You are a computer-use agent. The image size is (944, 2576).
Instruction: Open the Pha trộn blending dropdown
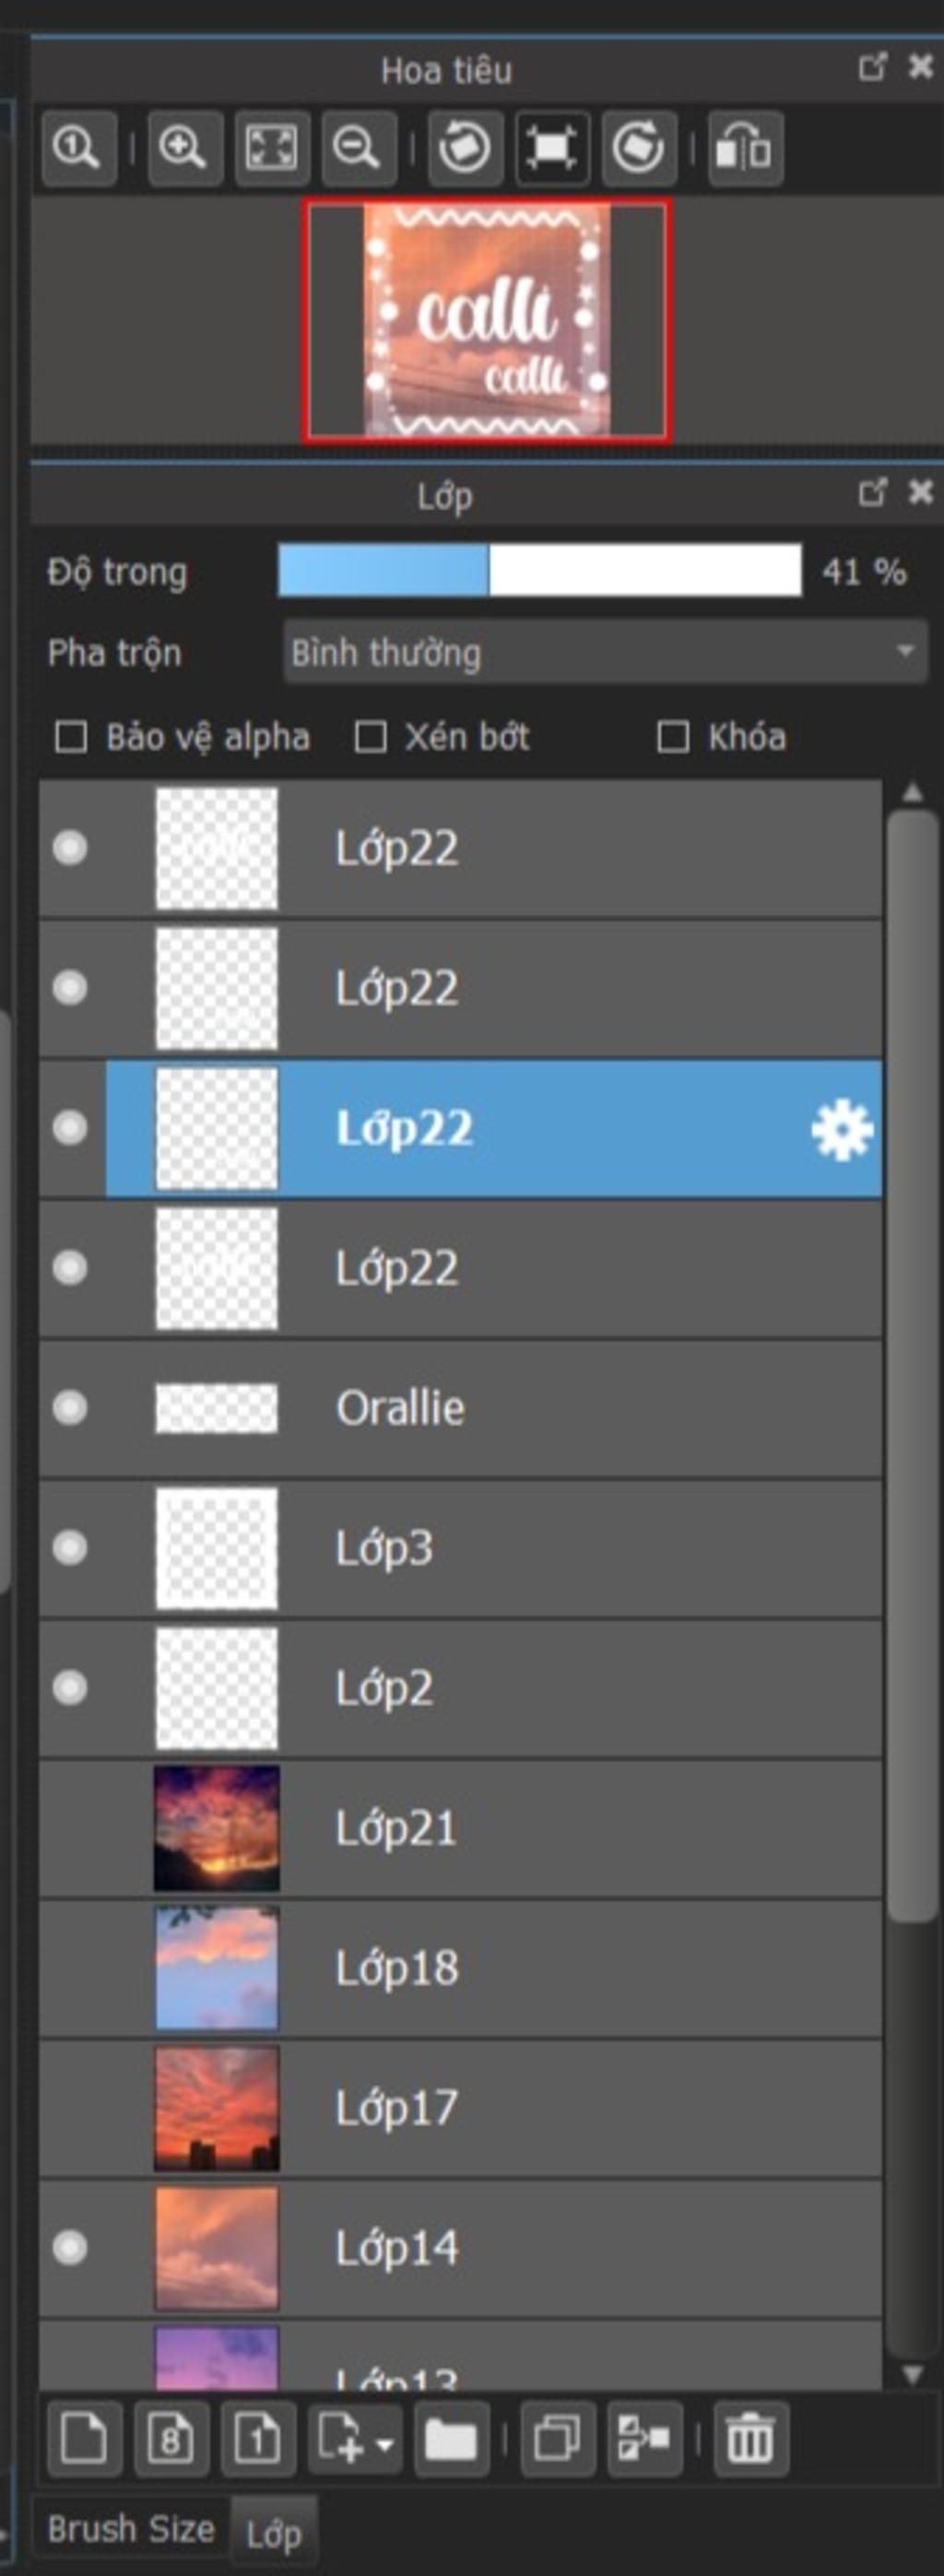605,652
